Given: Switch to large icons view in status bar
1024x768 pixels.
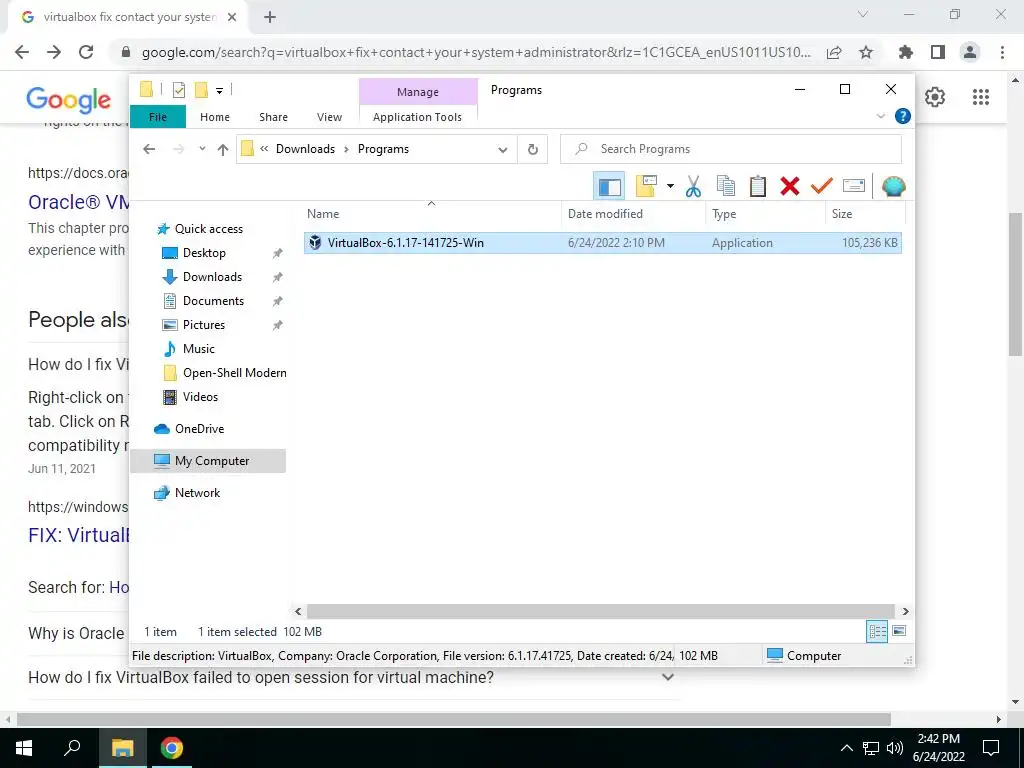Looking at the screenshot, I should point(899,632).
